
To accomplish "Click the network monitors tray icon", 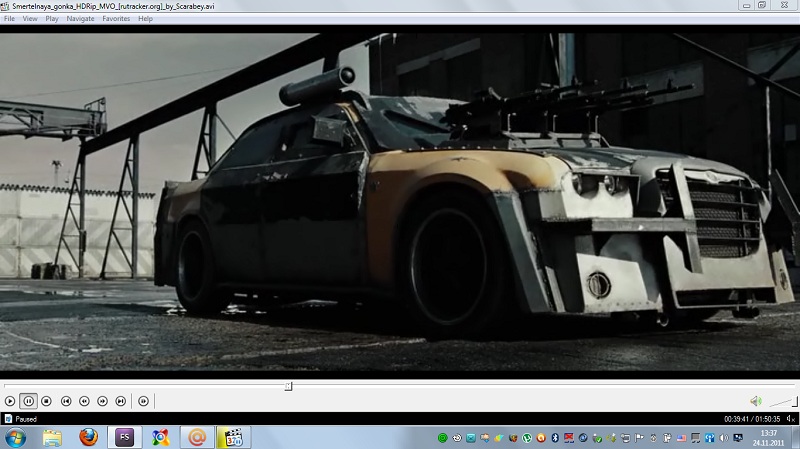I will click(x=738, y=438).
